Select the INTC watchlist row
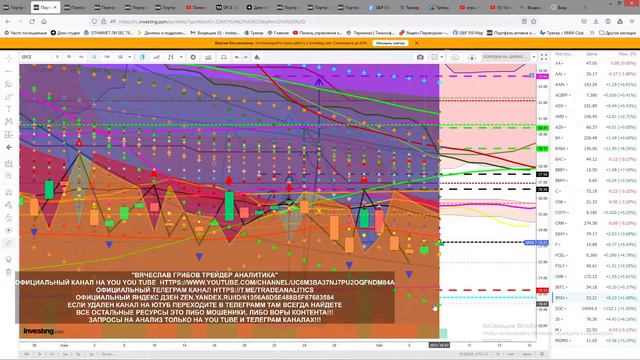 (x=596, y=287)
